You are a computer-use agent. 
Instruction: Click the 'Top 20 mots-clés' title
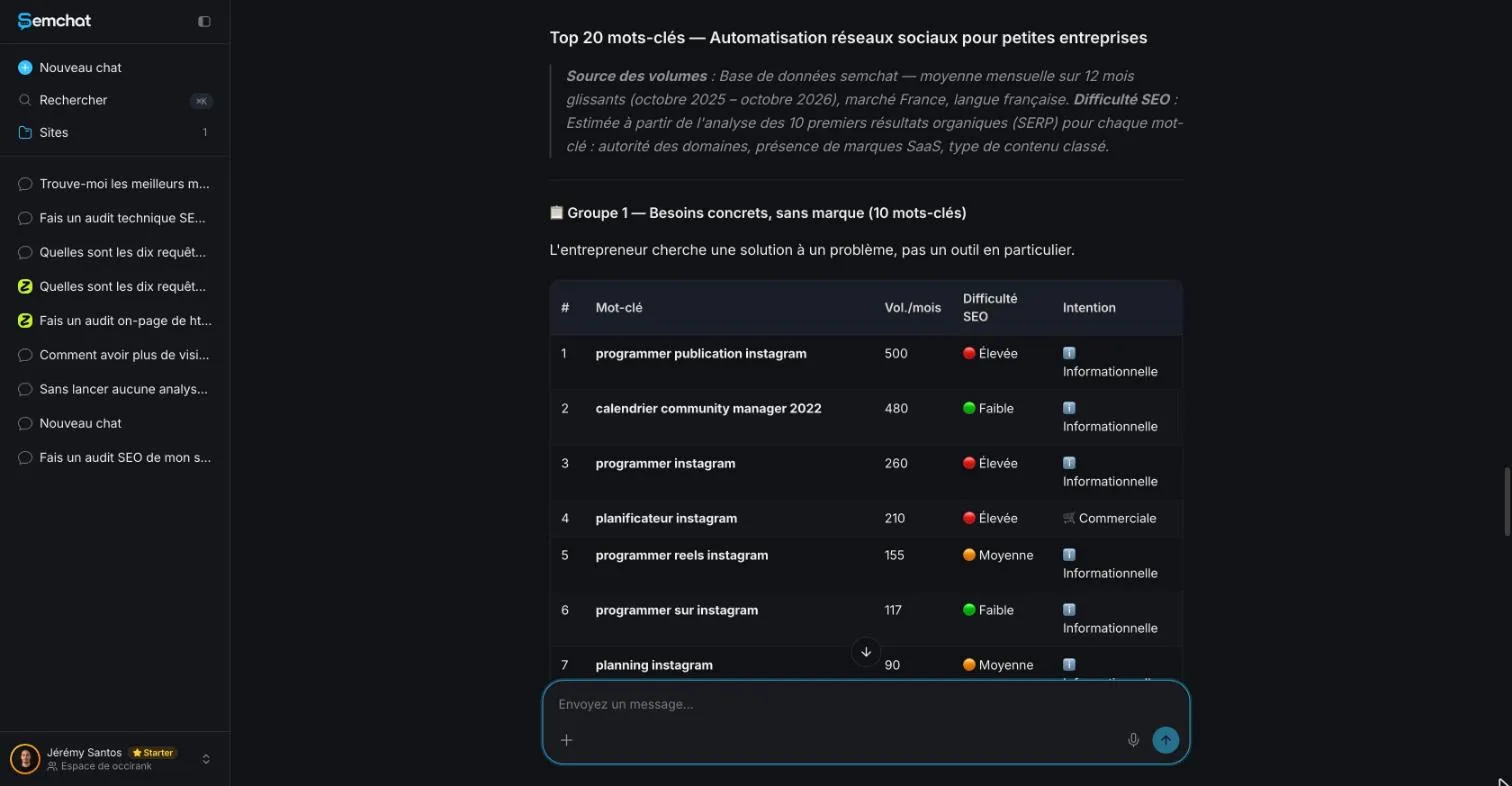[x=848, y=38]
